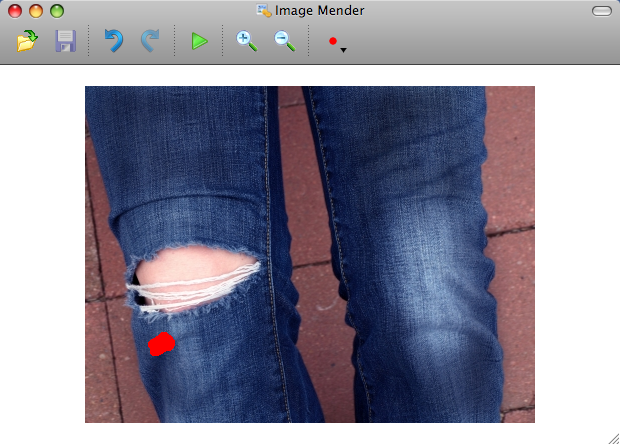Undo the last action

click(114, 41)
